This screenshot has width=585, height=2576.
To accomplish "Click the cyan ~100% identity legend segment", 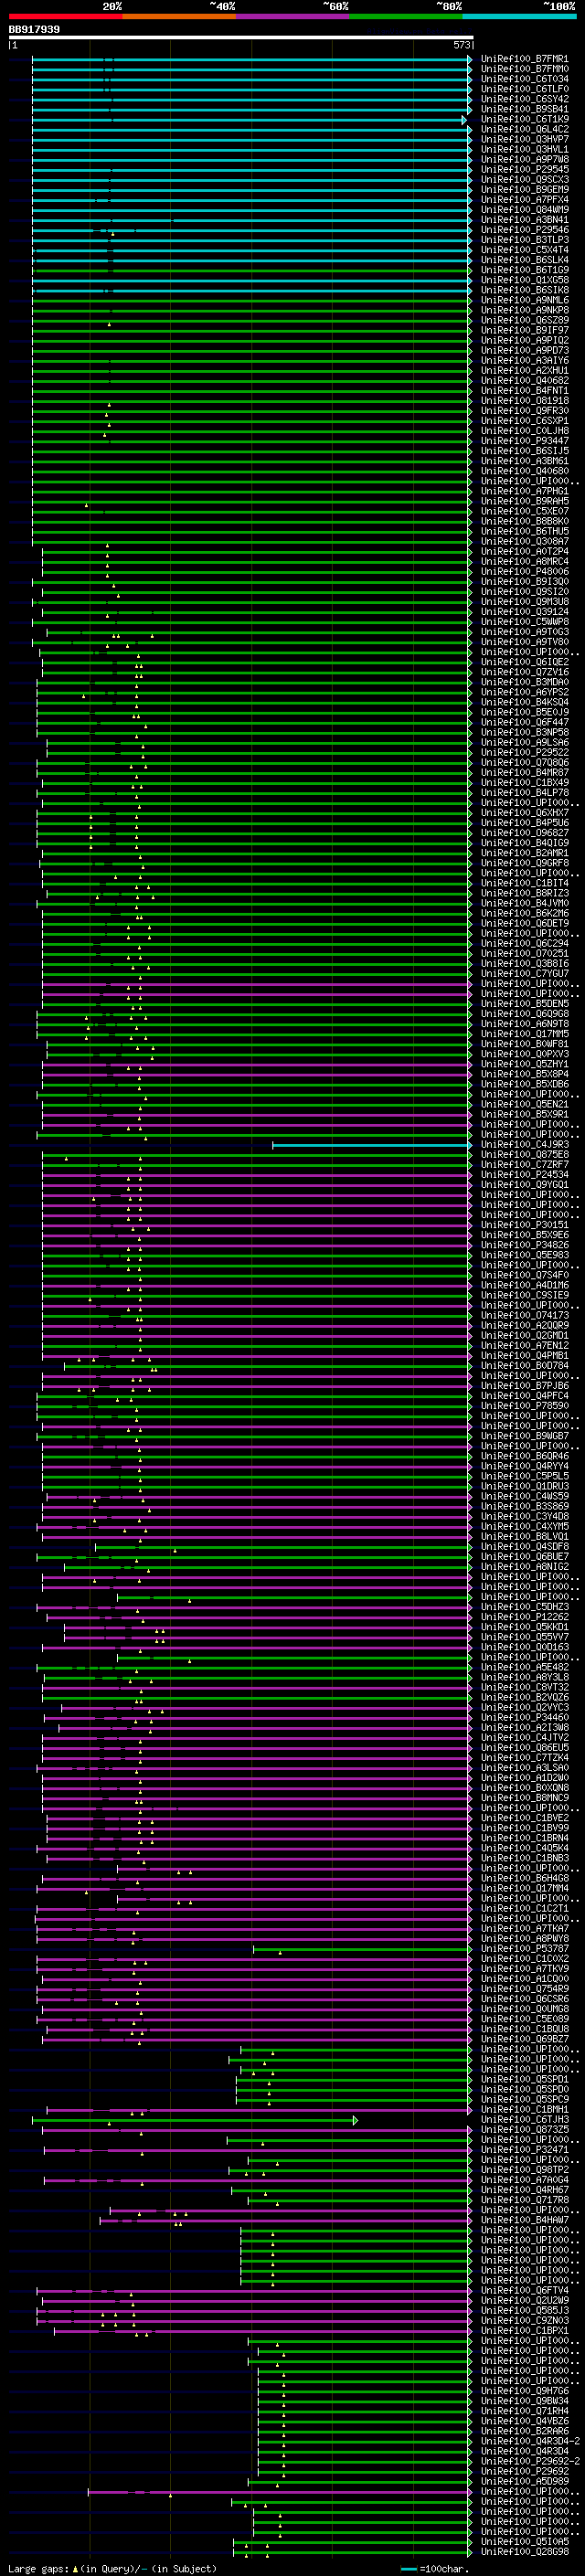I will click(x=519, y=16).
